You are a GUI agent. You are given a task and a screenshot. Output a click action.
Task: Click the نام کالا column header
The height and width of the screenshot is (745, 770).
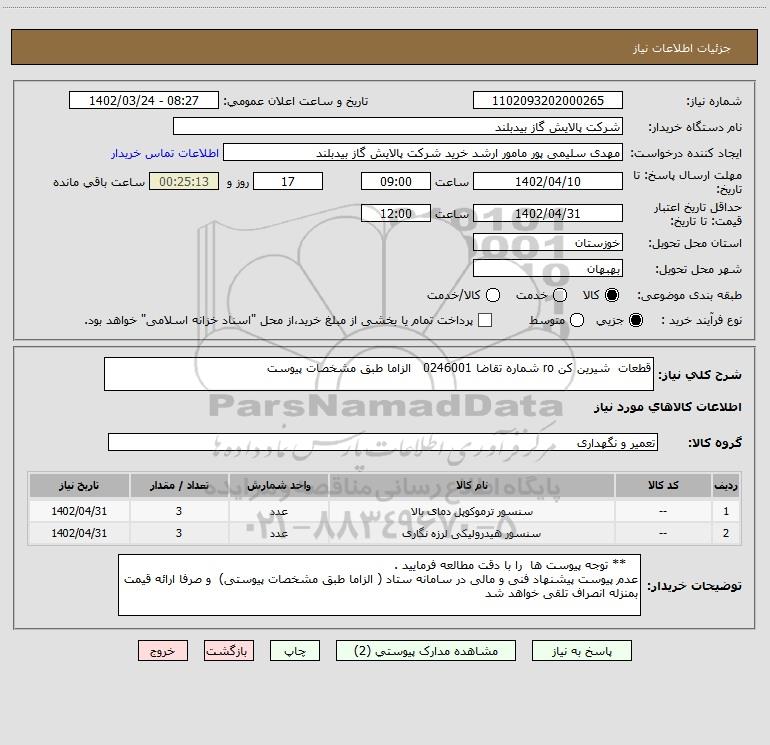tap(471, 485)
